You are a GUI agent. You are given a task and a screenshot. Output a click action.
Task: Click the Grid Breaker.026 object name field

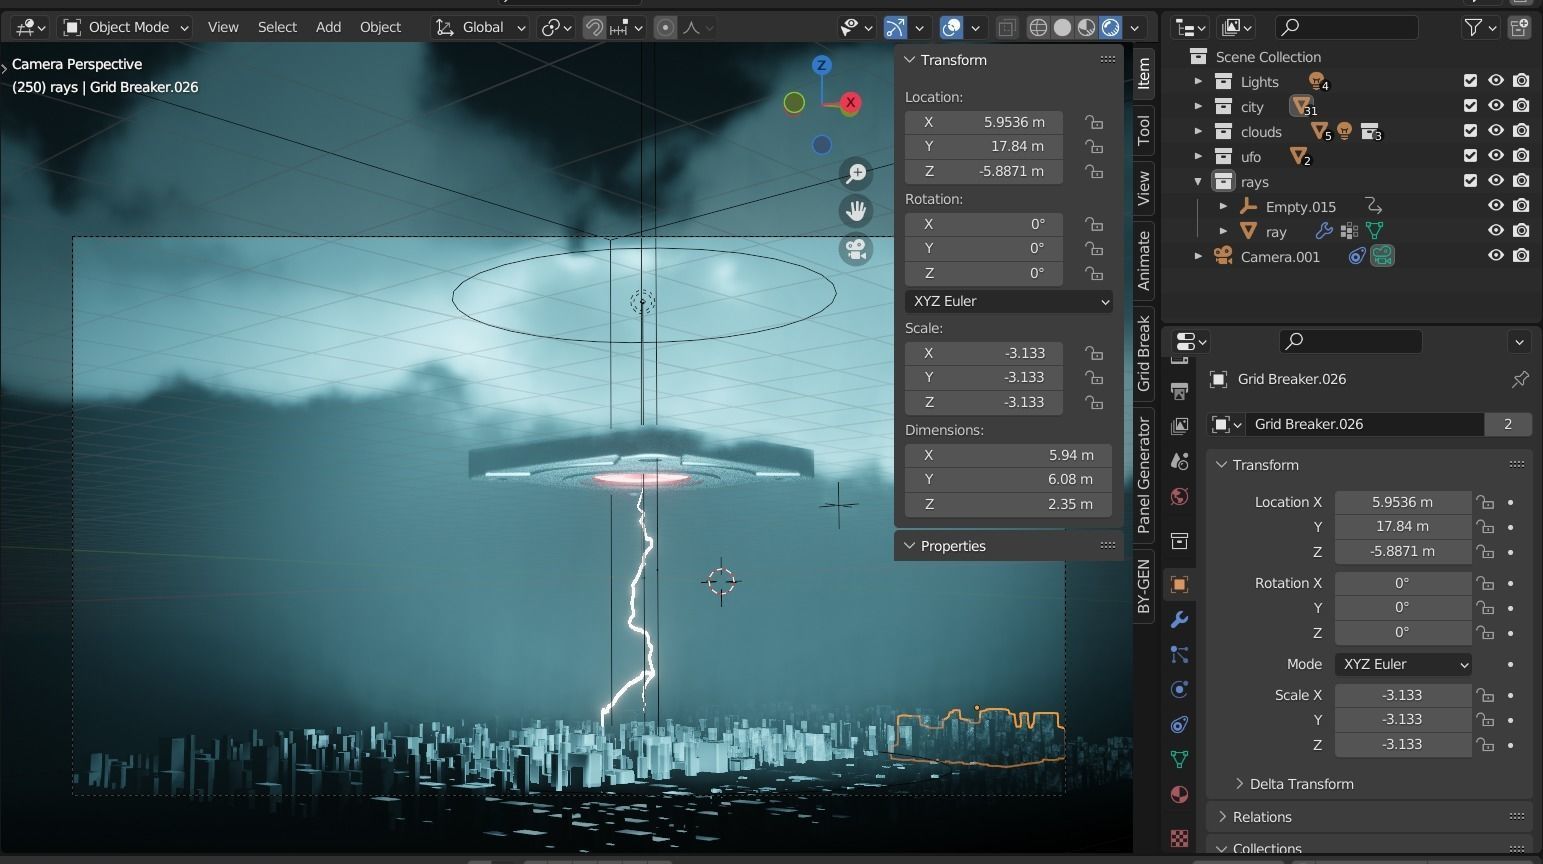[1363, 424]
